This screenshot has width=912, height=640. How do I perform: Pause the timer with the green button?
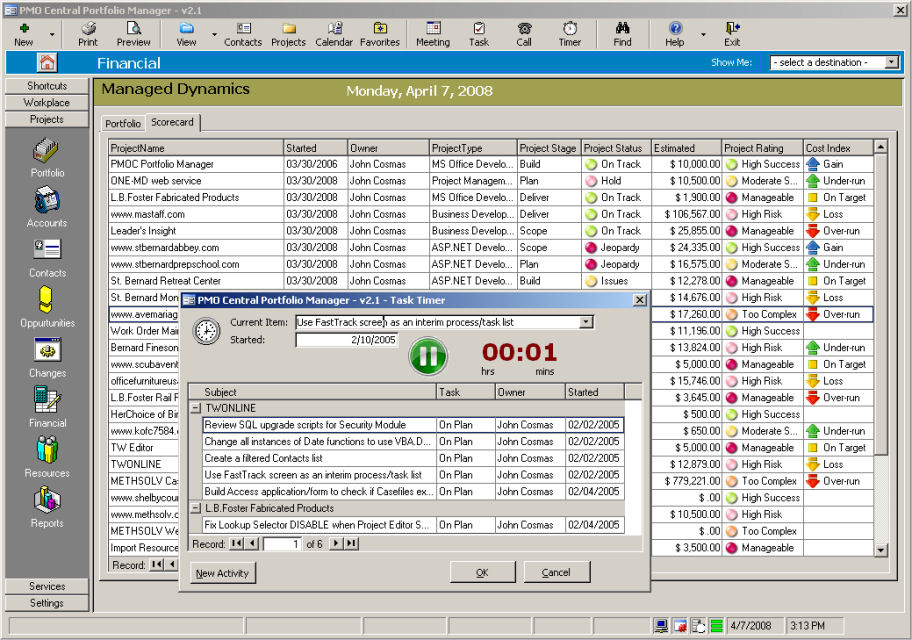click(x=429, y=357)
